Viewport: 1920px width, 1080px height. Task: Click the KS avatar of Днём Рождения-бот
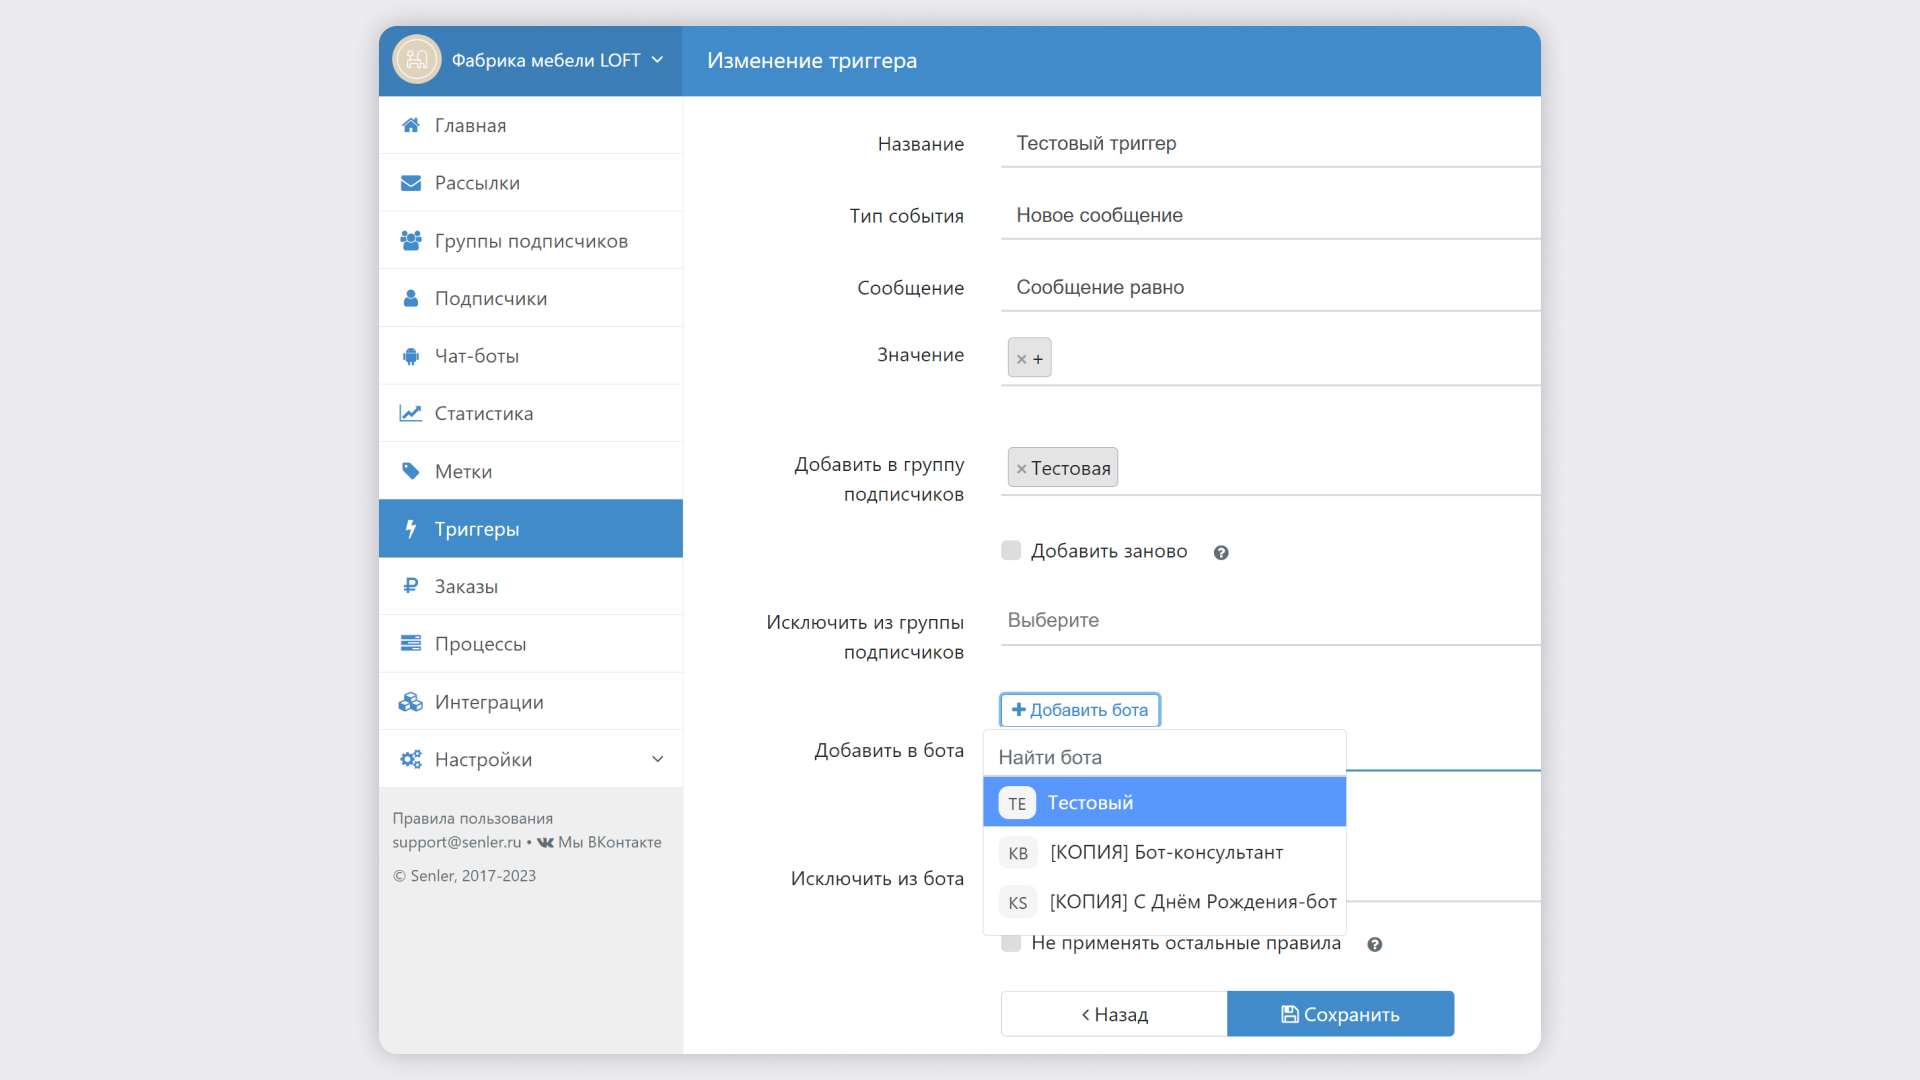tap(1017, 903)
